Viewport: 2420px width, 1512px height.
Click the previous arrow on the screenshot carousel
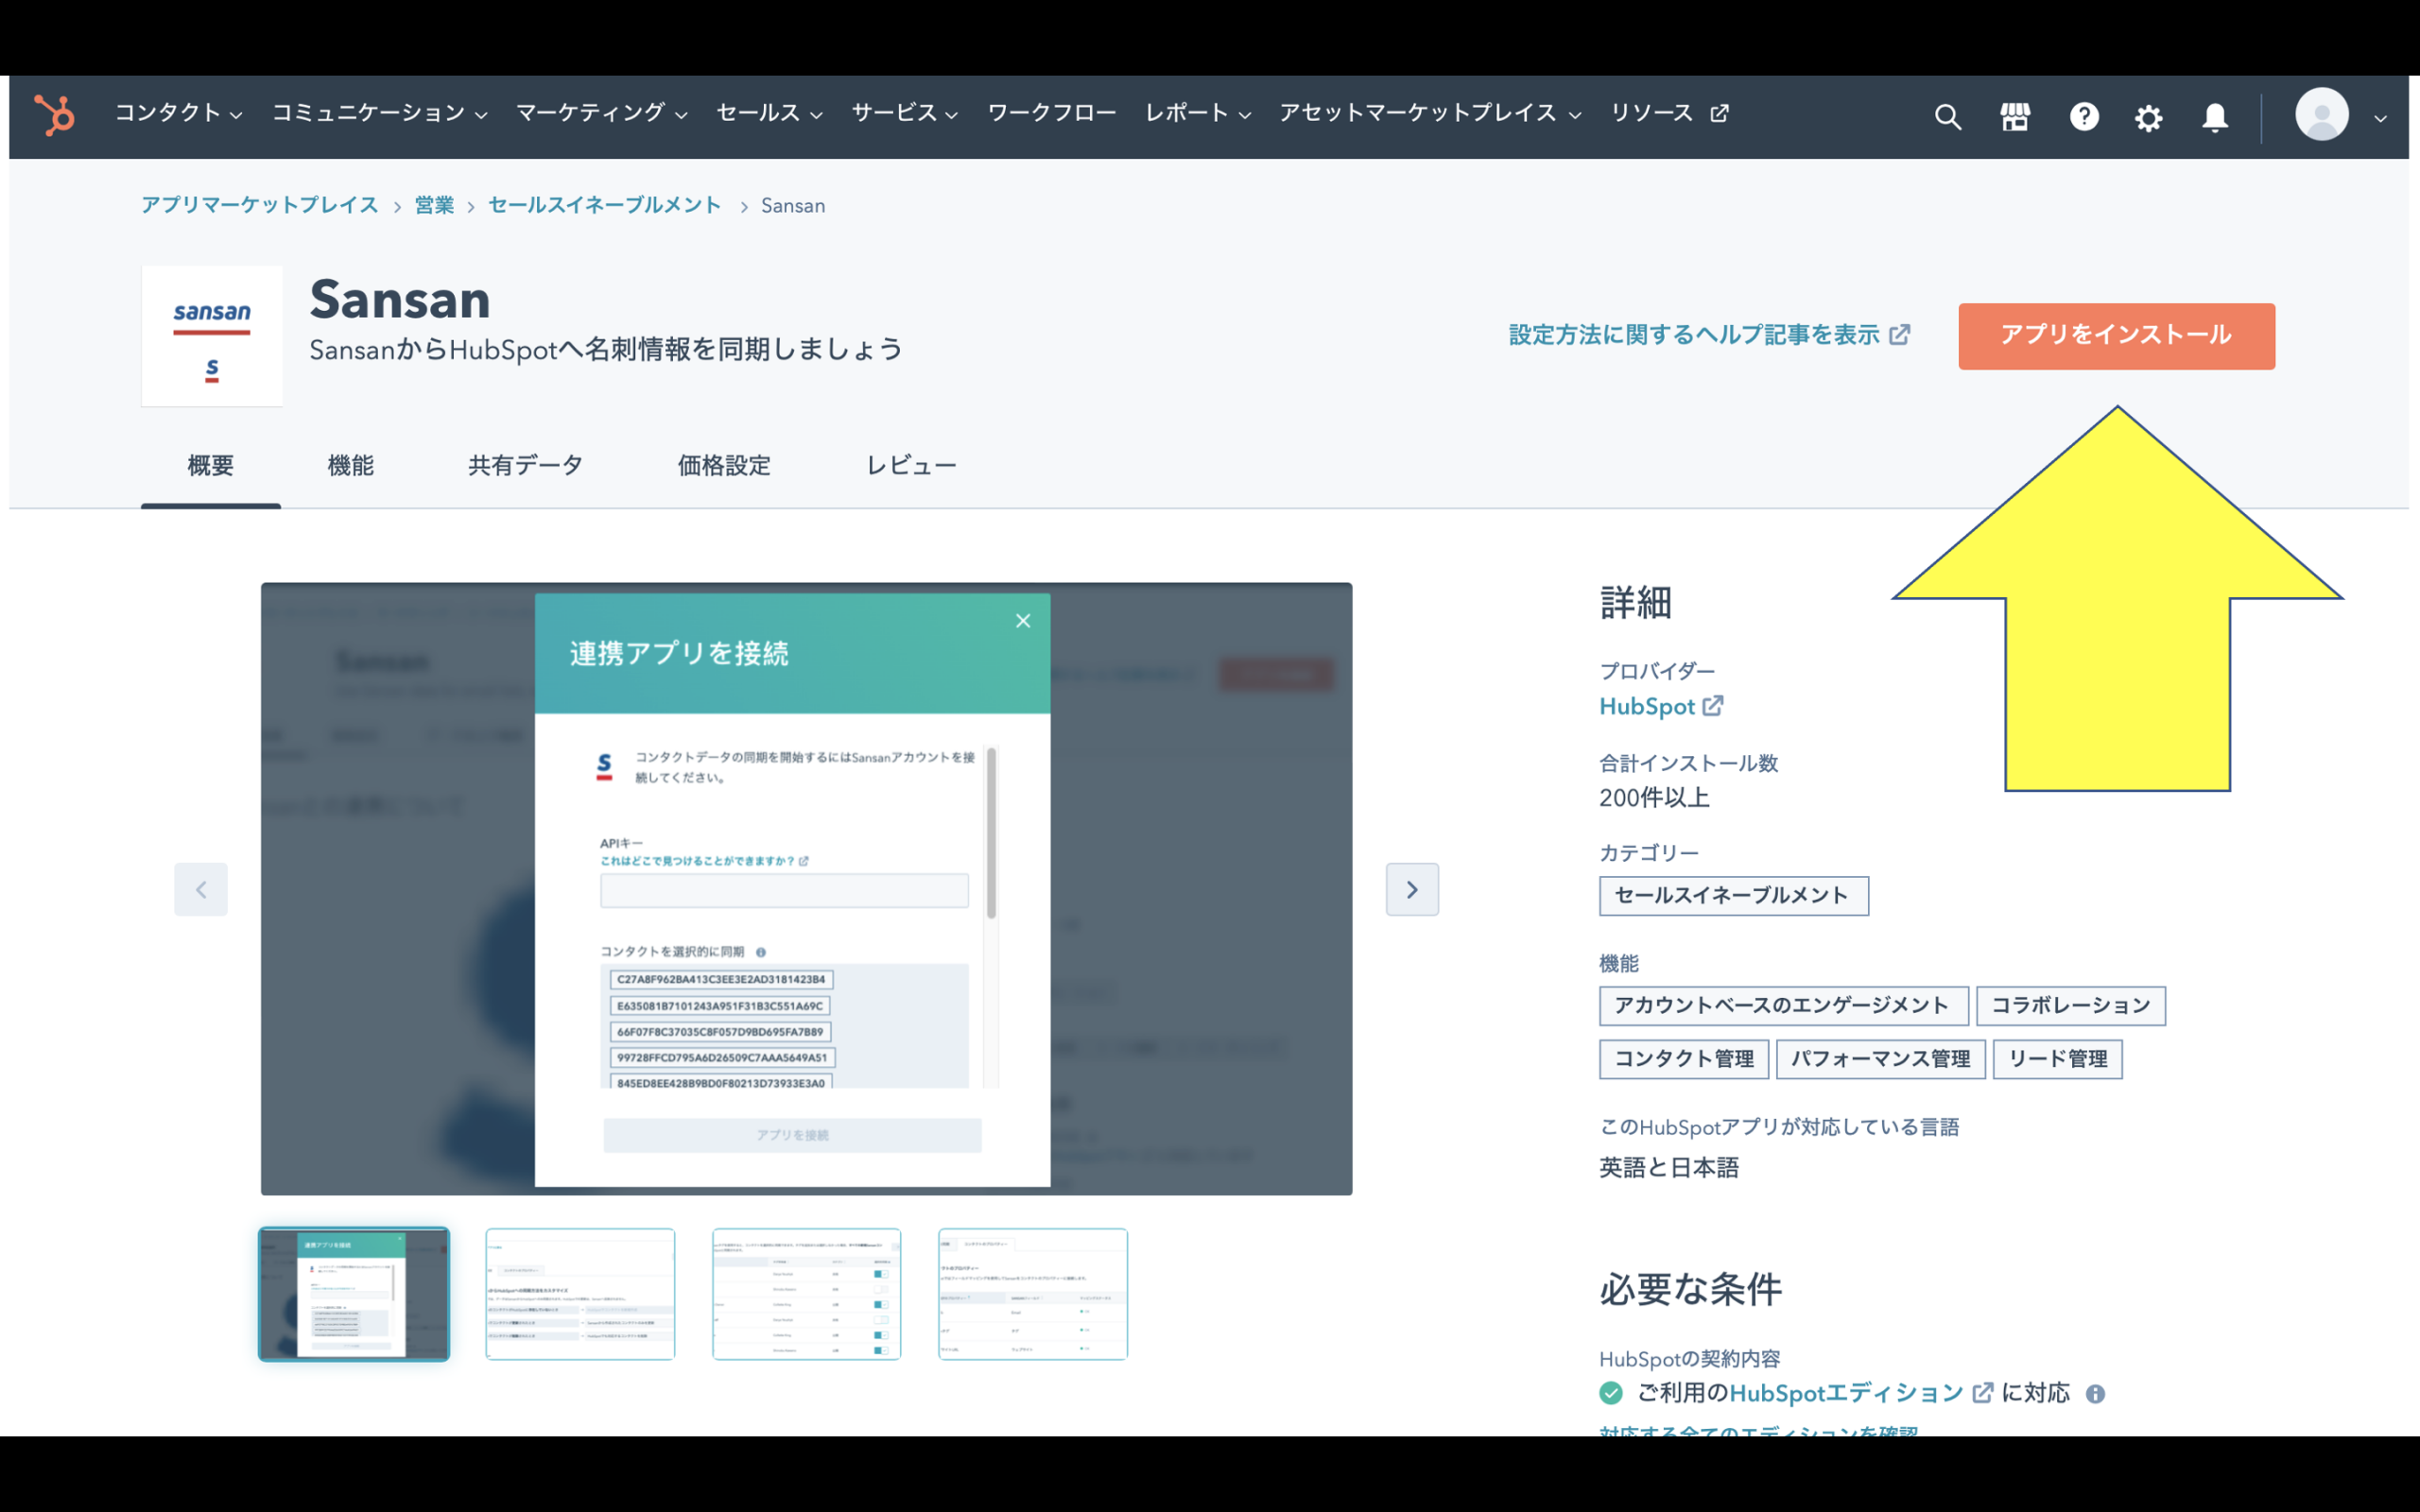click(201, 889)
